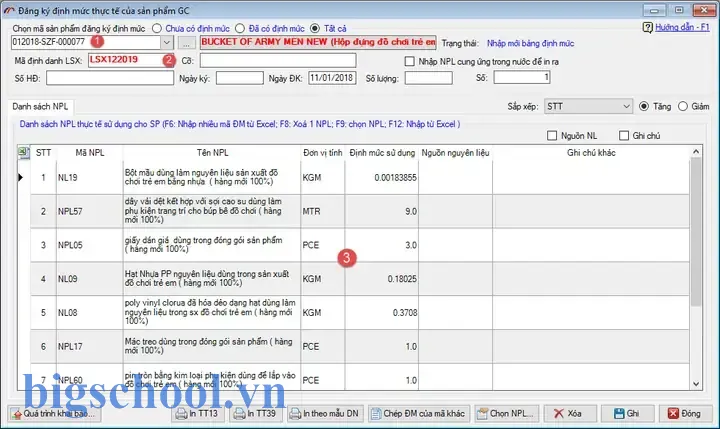This screenshot has height=429, width=720.
Task: Click the browse button with three dots
Action: [x=186, y=43]
